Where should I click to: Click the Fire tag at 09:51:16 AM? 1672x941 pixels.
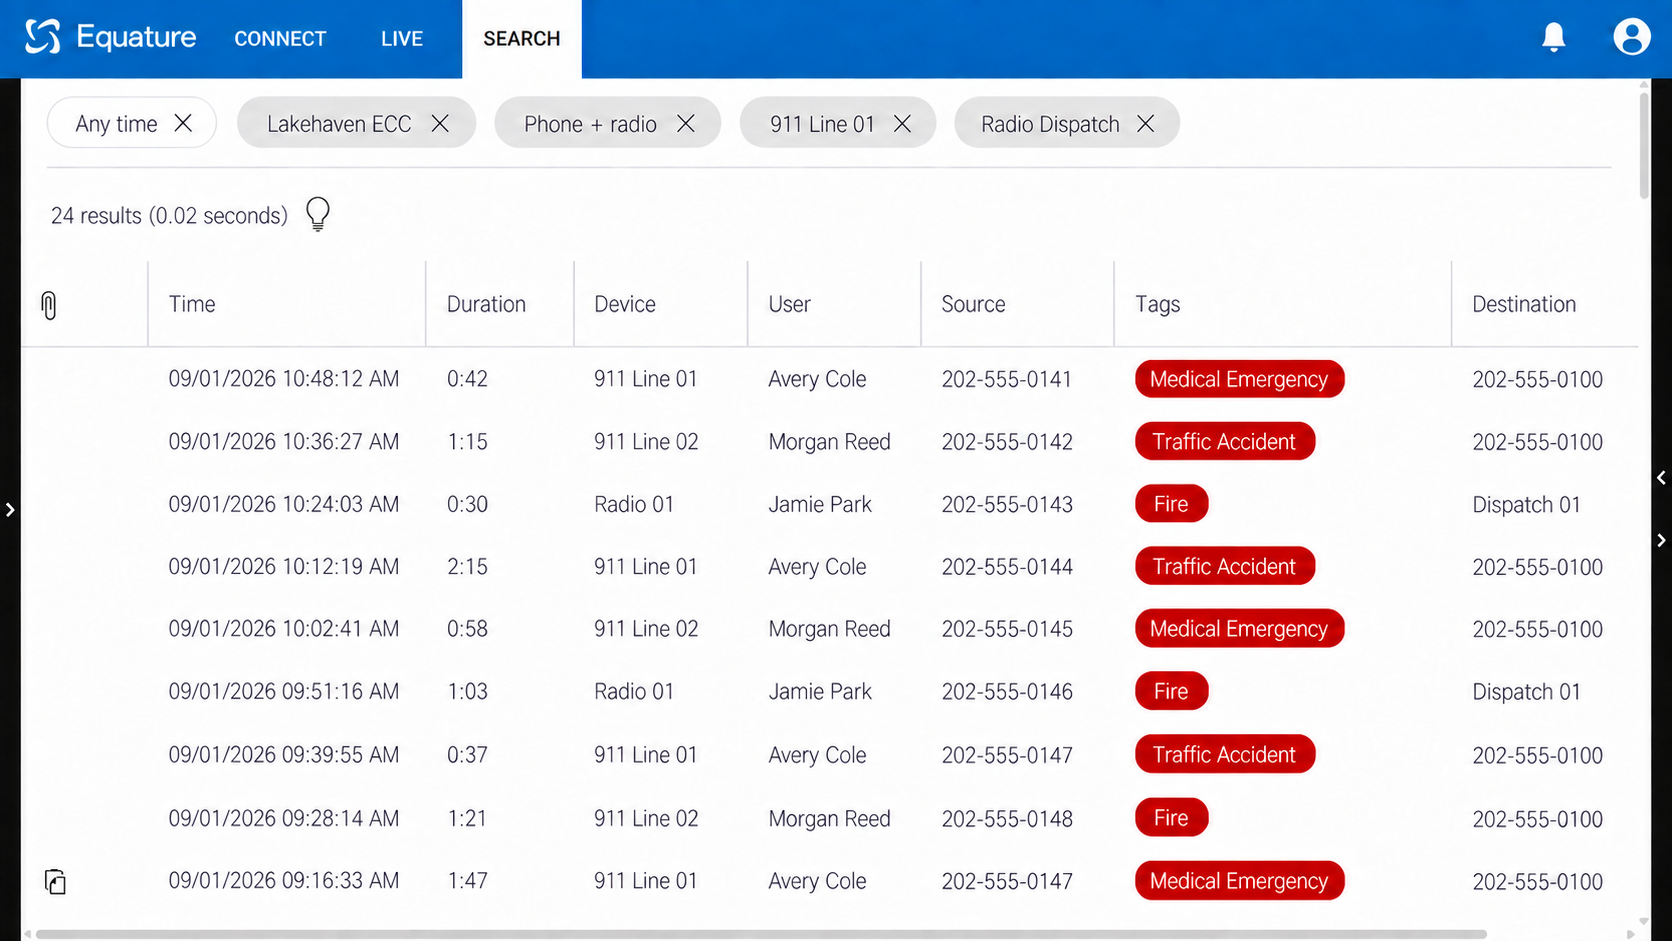pyautogui.click(x=1171, y=691)
